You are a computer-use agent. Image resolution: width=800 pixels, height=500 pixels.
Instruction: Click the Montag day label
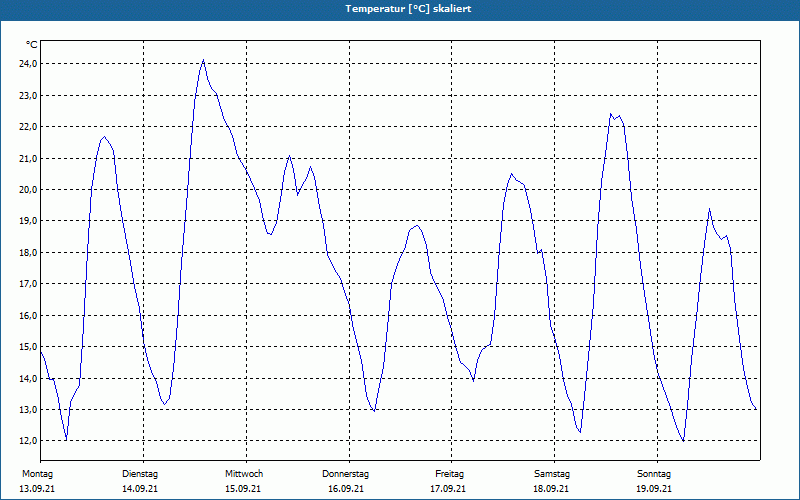pos(37,474)
